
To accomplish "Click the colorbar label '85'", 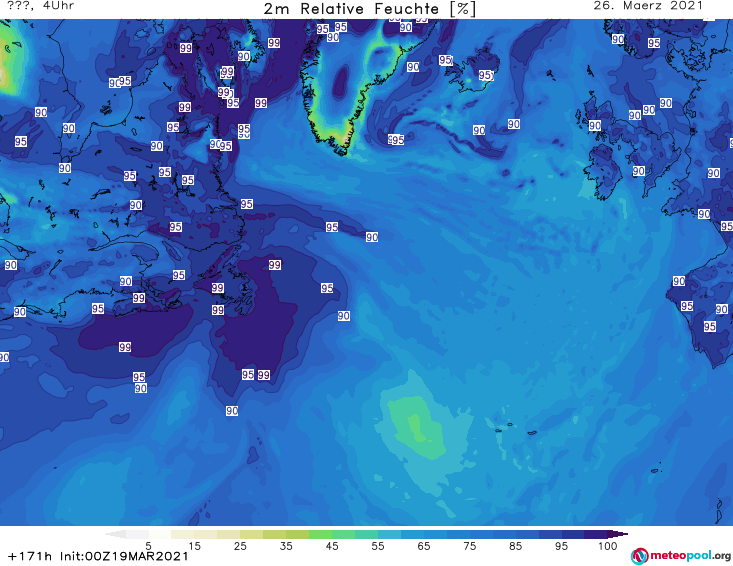I will 515,546.
